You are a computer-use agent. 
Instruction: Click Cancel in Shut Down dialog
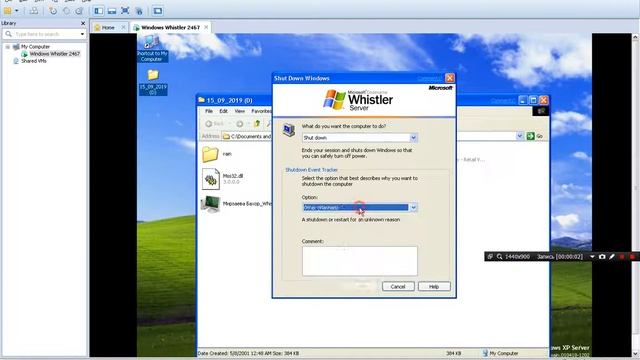coord(398,287)
